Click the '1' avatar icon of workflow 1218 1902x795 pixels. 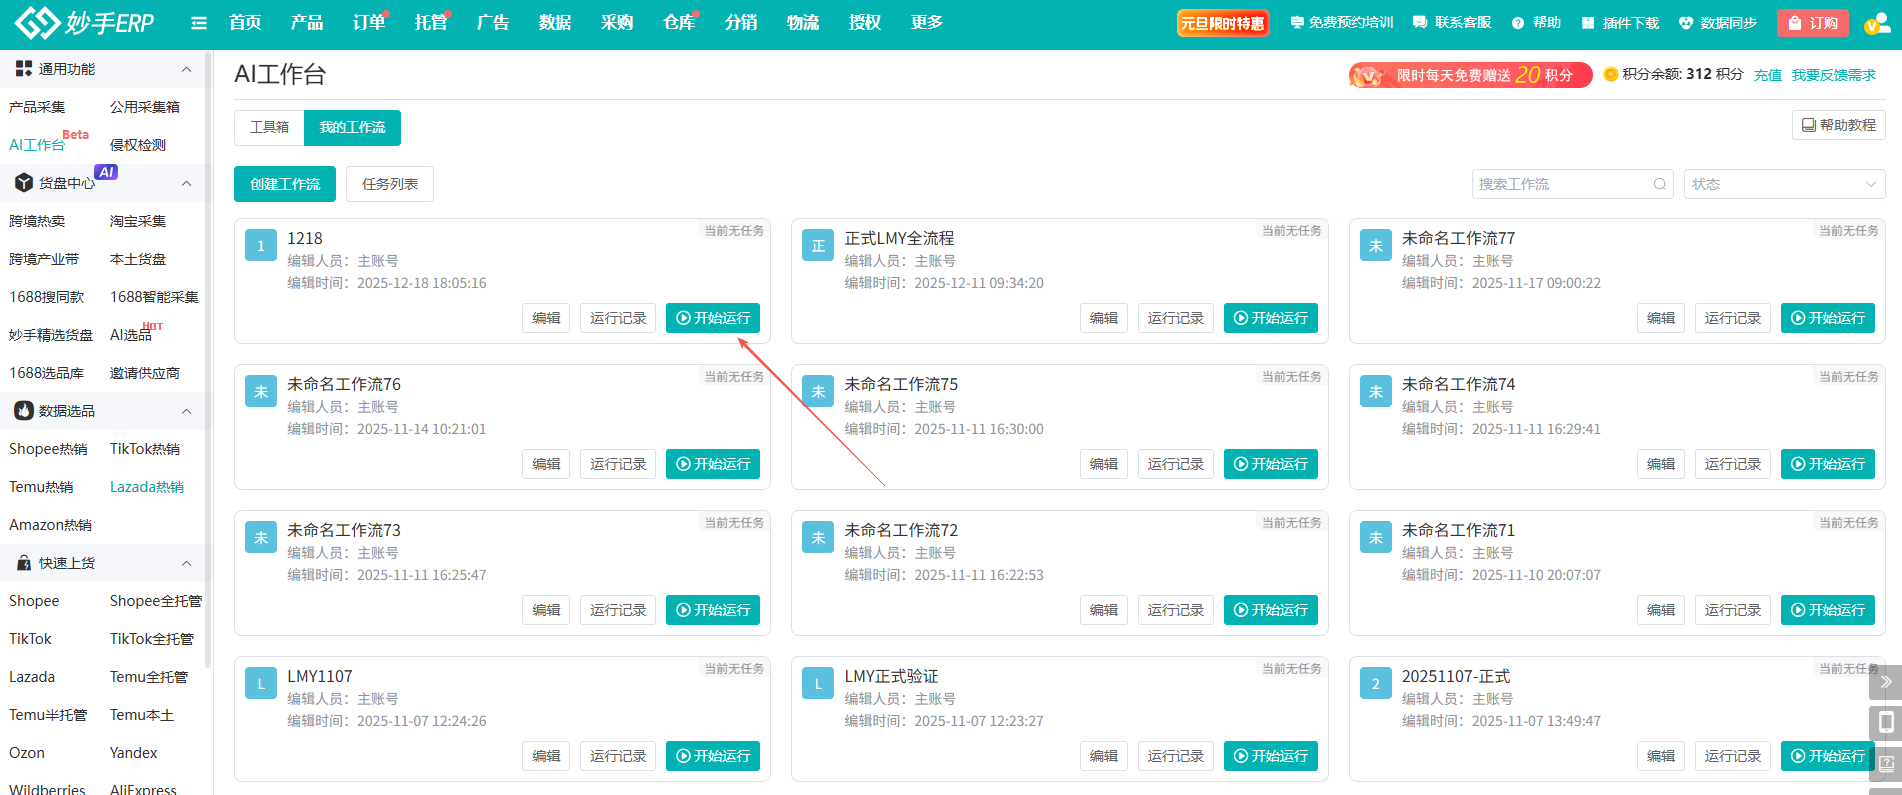pos(261,245)
